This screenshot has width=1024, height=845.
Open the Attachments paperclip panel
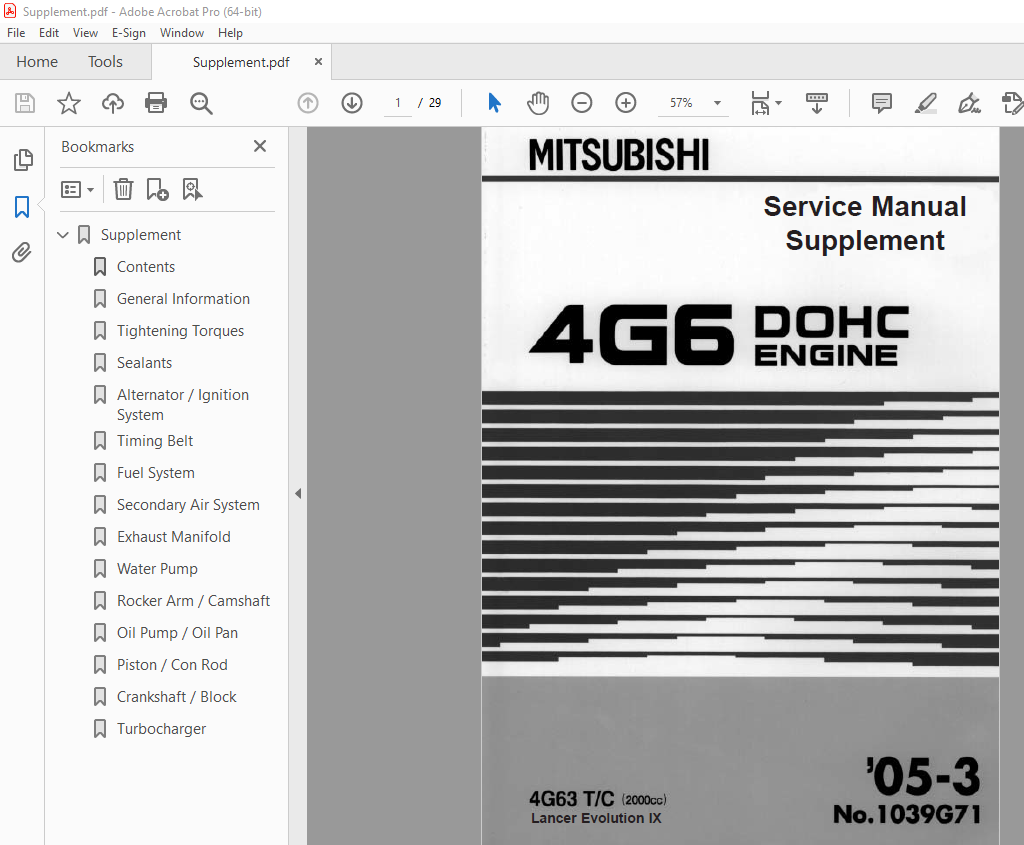[x=22, y=252]
